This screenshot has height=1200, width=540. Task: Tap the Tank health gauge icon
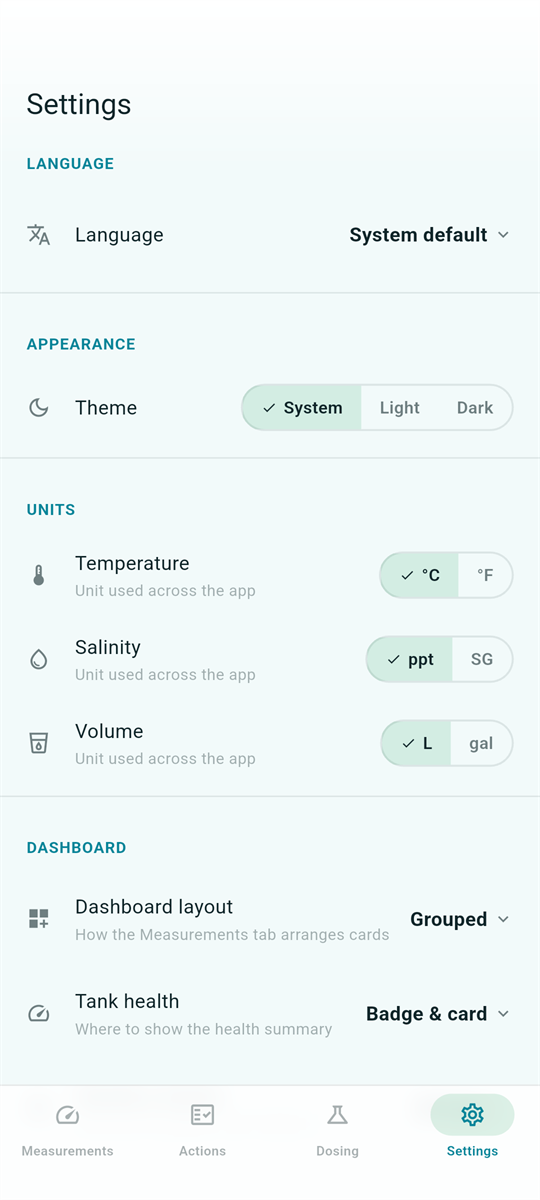coord(39,1014)
